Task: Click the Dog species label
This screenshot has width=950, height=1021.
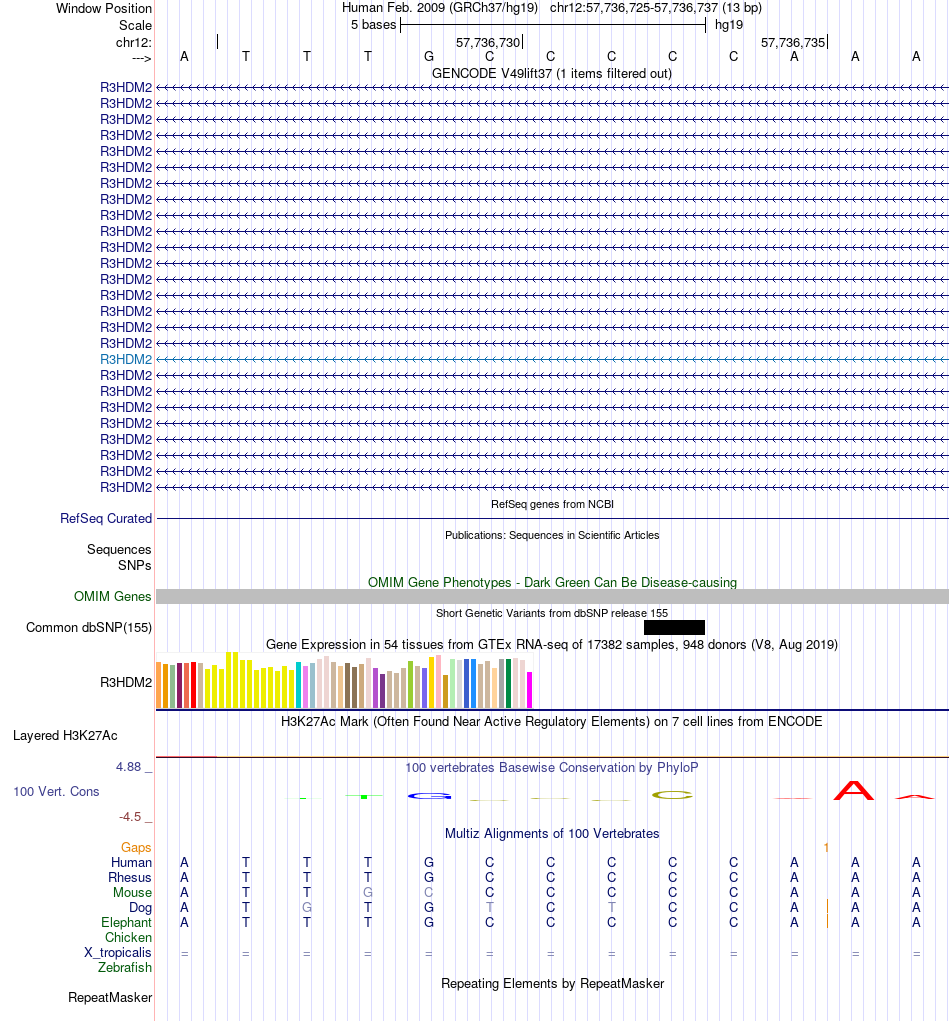Action: pos(140,907)
